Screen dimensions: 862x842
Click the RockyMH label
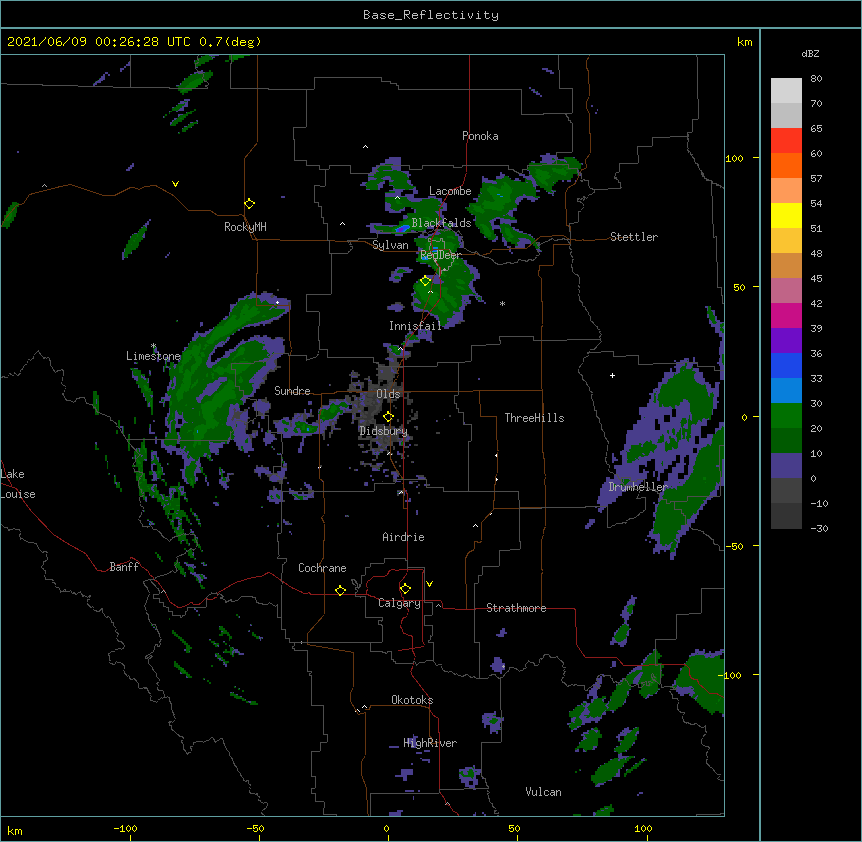[x=245, y=226]
